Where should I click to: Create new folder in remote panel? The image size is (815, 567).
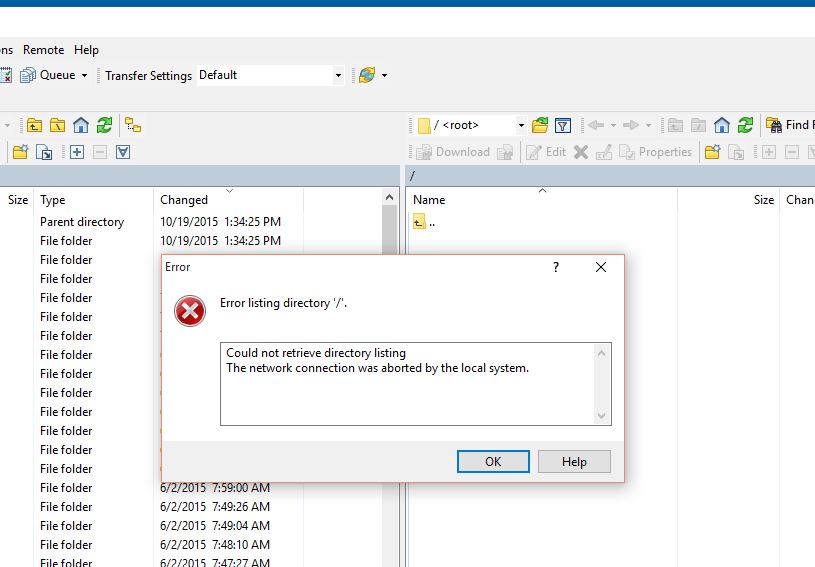coord(712,152)
